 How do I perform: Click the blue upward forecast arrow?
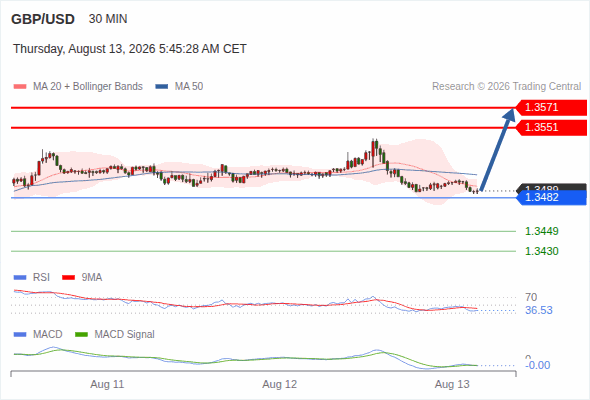coord(497,150)
